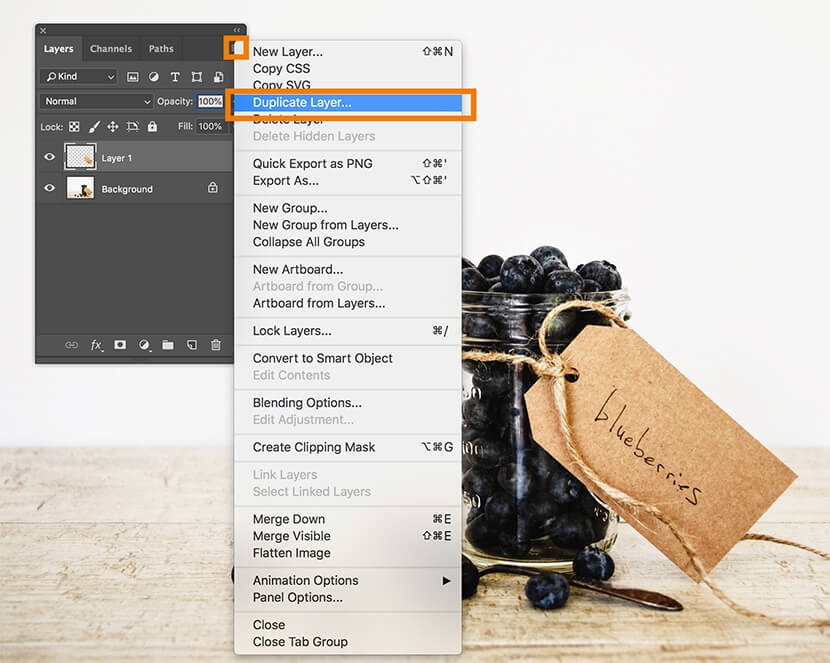Image resolution: width=830 pixels, height=663 pixels.
Task: Create a new layer using bottom icon
Action: click(x=192, y=345)
